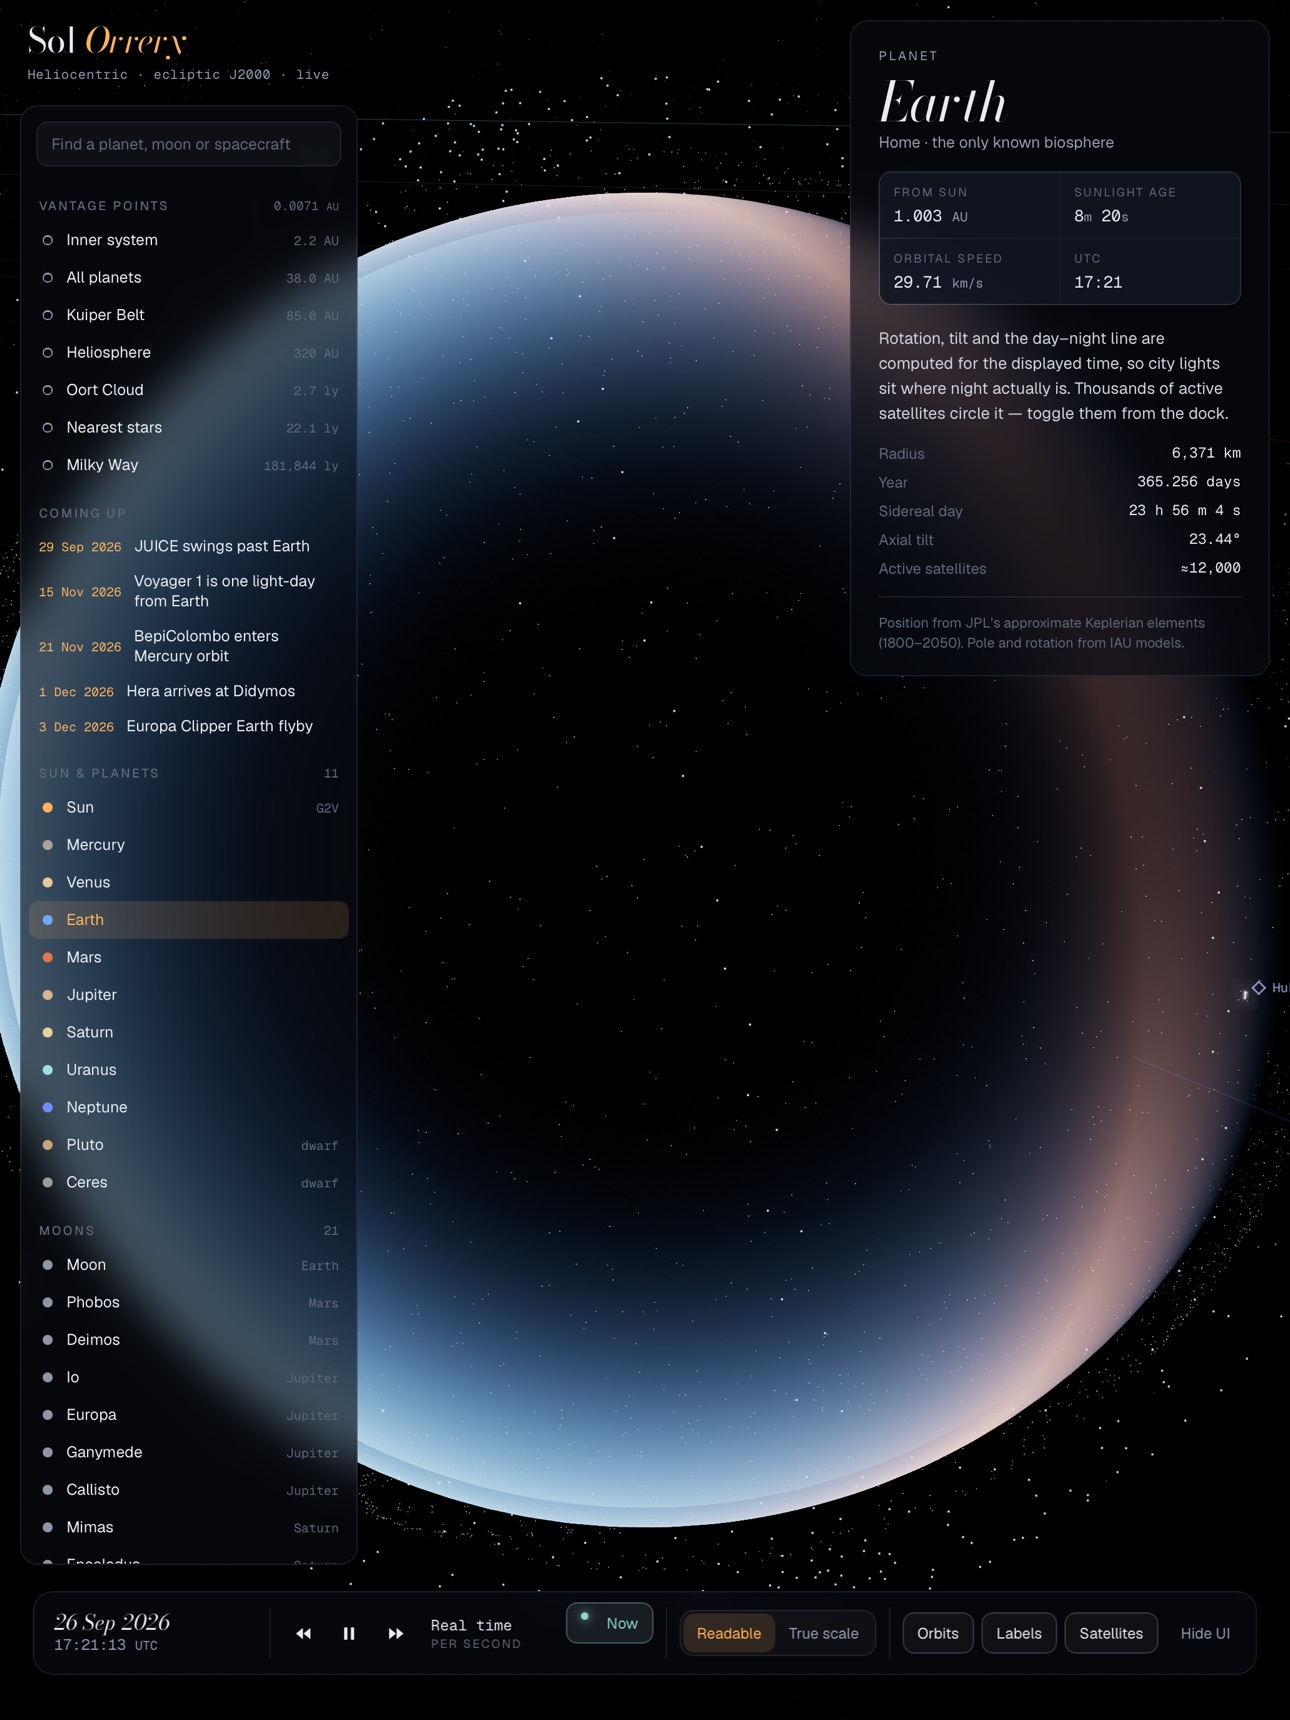The height and width of the screenshot is (1720, 1290).
Task: Select Ganymede in the moons list
Action: click(189, 1452)
